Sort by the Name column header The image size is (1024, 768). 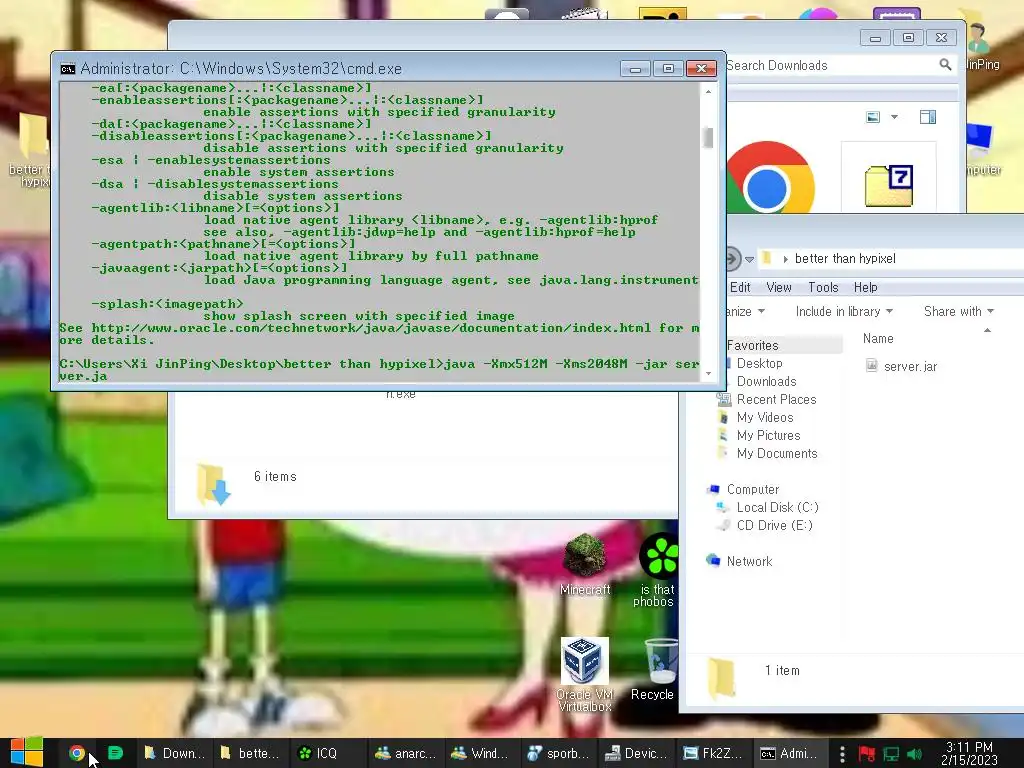click(x=878, y=338)
